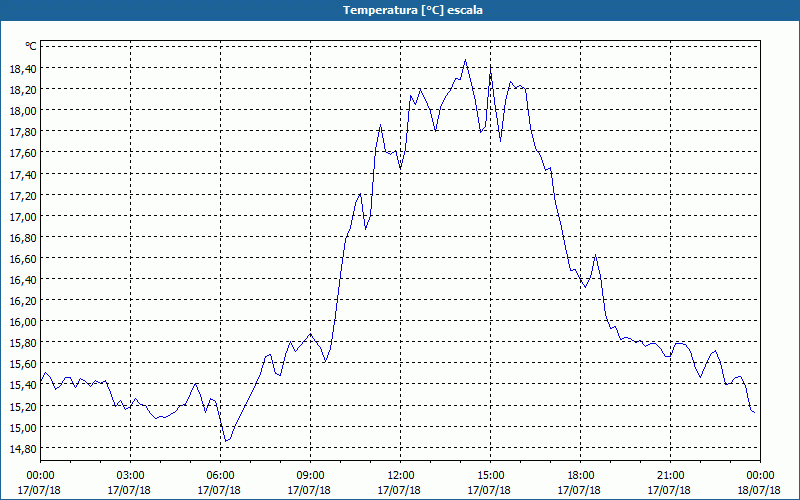The height and width of the screenshot is (500, 800).
Task: Click the 16,20 y-axis value
Action: click(23, 300)
